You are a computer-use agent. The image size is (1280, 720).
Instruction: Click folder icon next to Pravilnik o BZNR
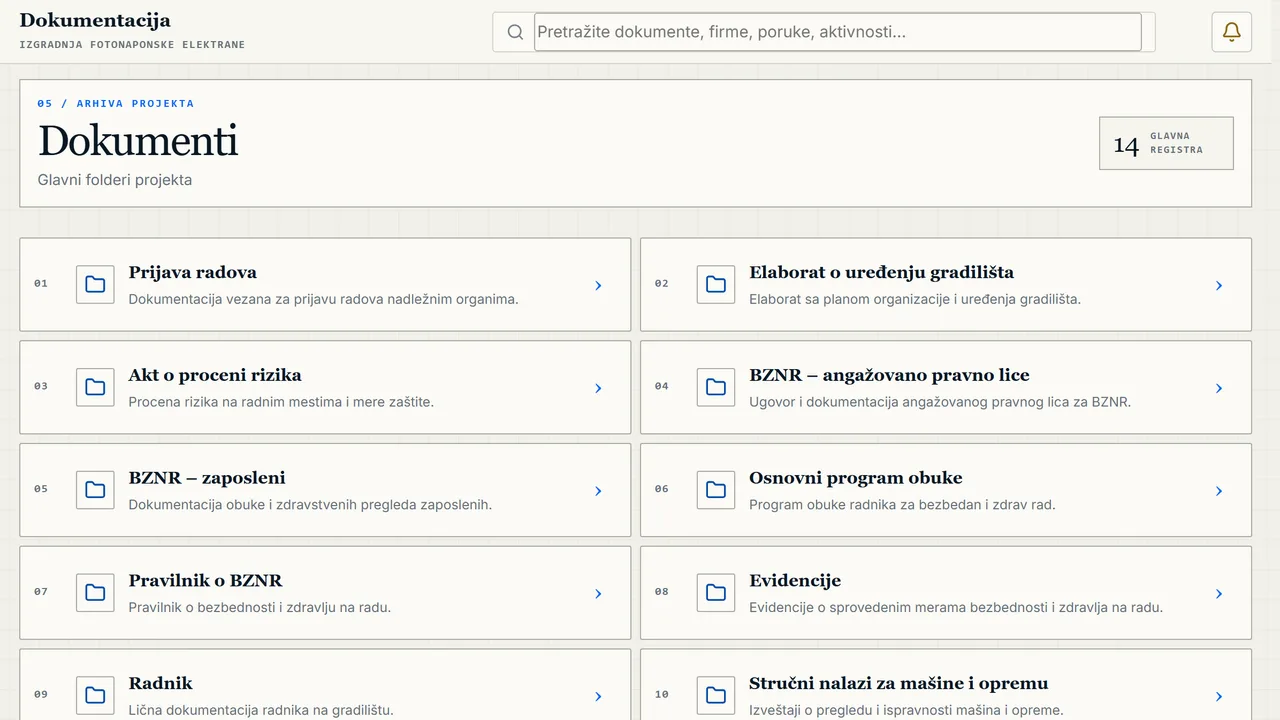tap(95, 593)
